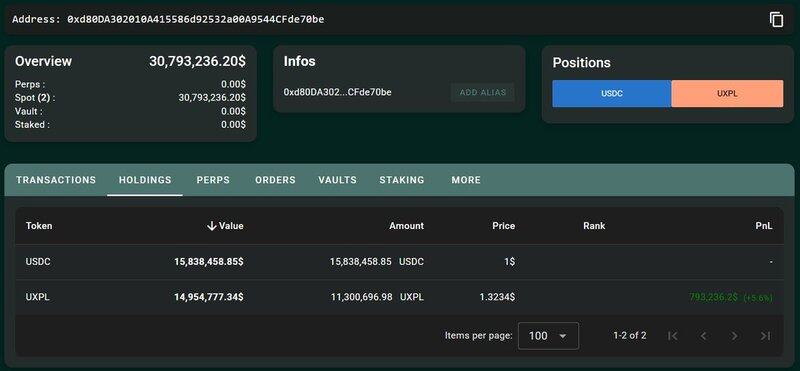This screenshot has width=800, height=371.
Task: Open Items per page dropdown
Action: tap(548, 336)
